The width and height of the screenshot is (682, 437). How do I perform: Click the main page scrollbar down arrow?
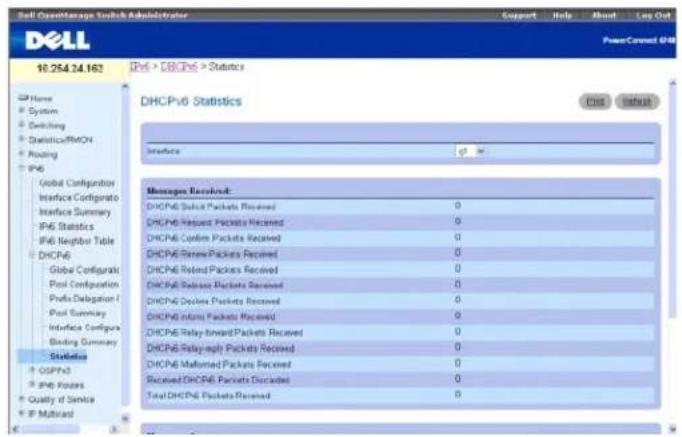(673, 428)
